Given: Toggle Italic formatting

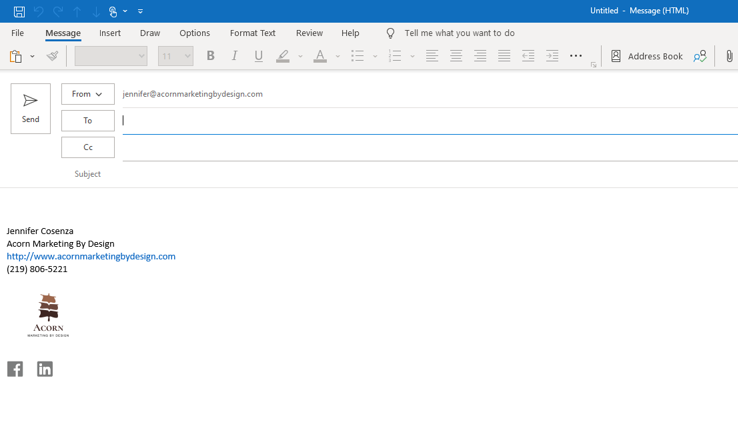Looking at the screenshot, I should 234,56.
